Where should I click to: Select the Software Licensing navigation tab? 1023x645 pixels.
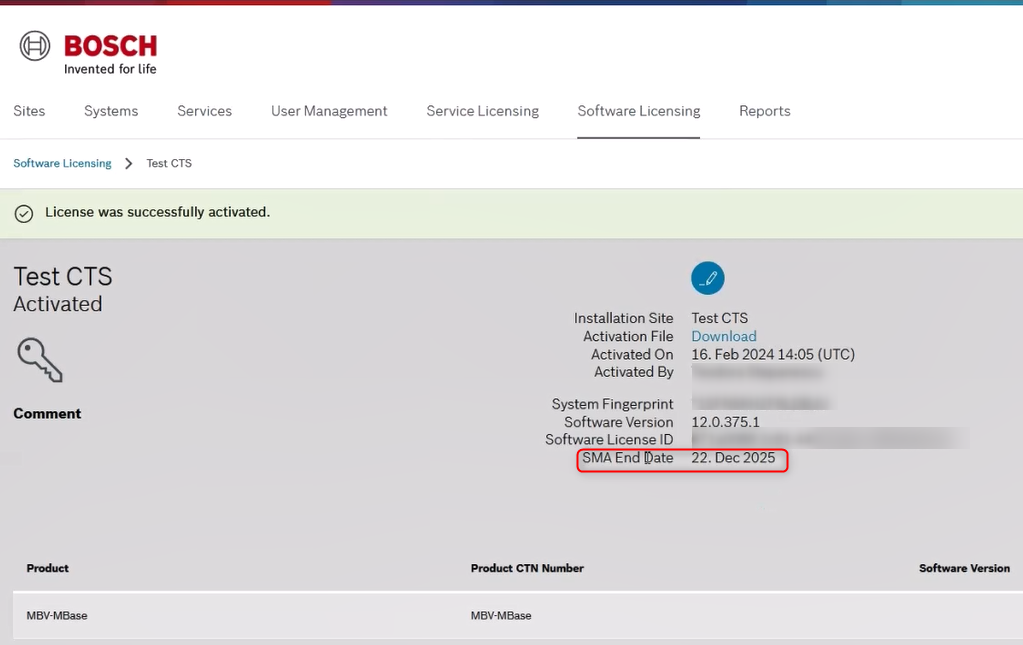tap(638, 111)
